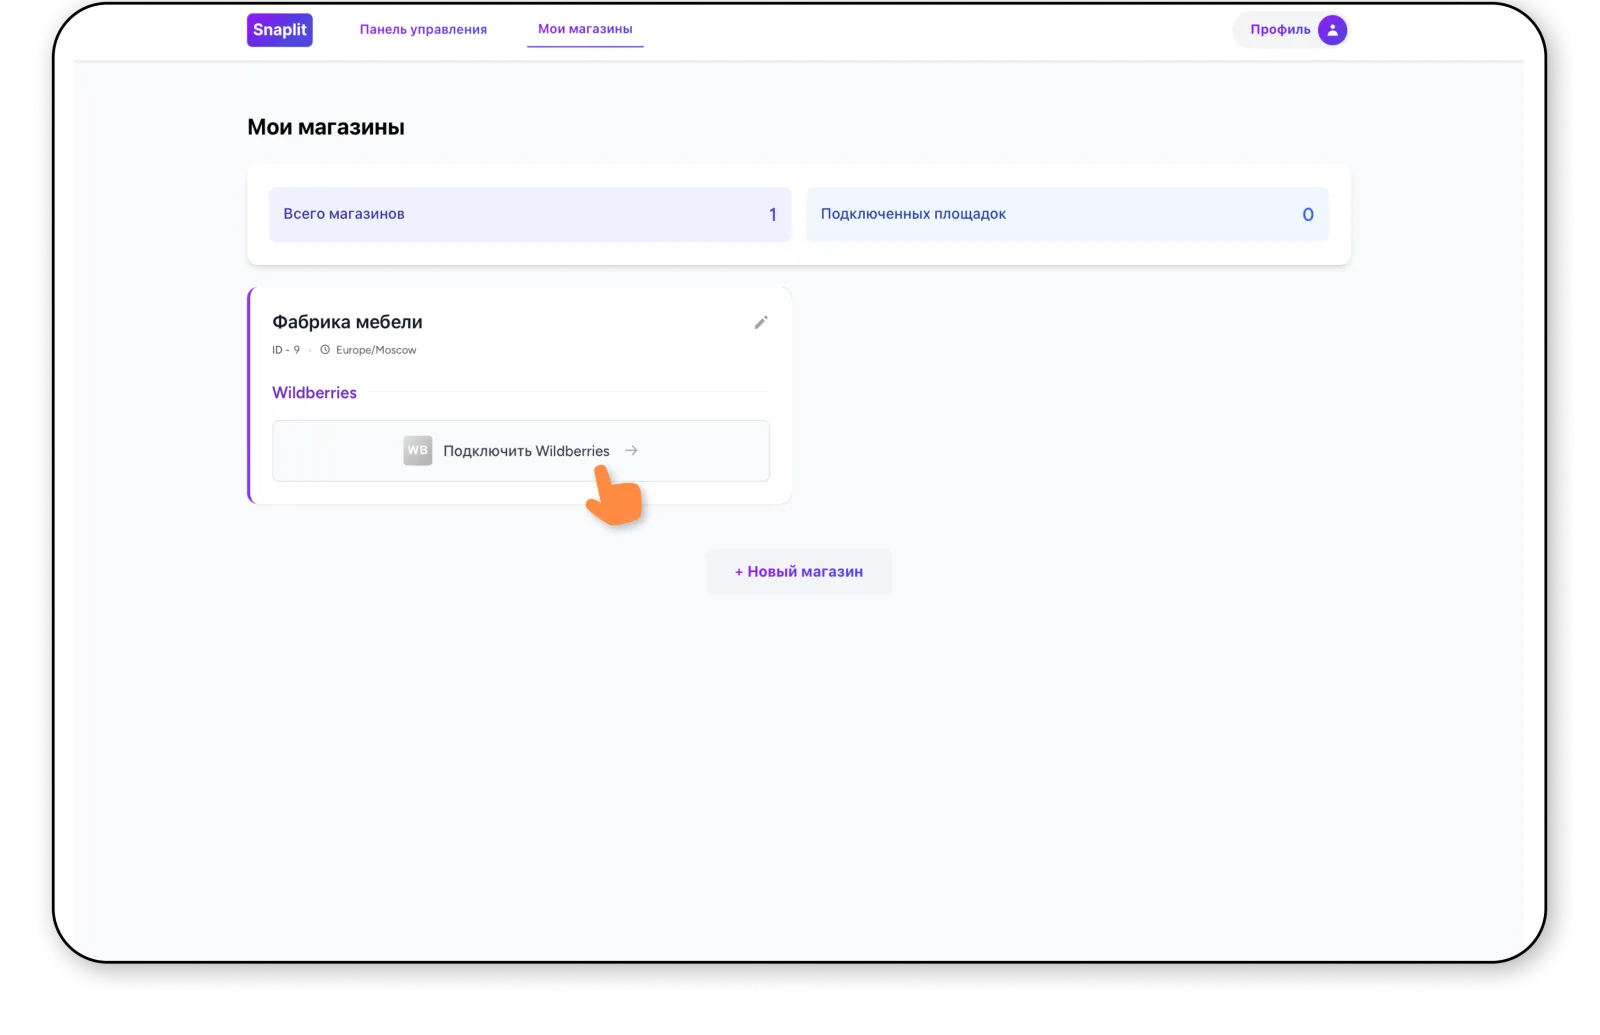1600x1035 pixels.
Task: Open the Профиль menu button
Action: click(x=1290, y=30)
